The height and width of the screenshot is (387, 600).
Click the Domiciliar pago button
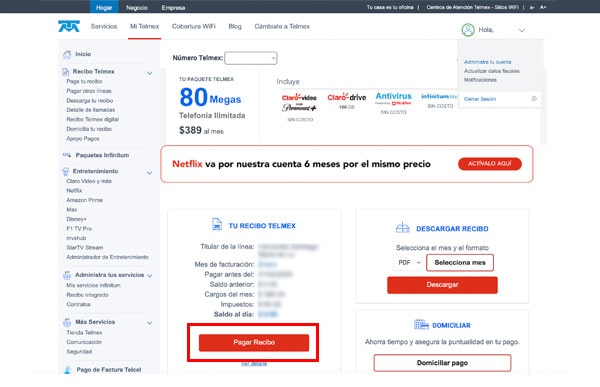pos(442,363)
